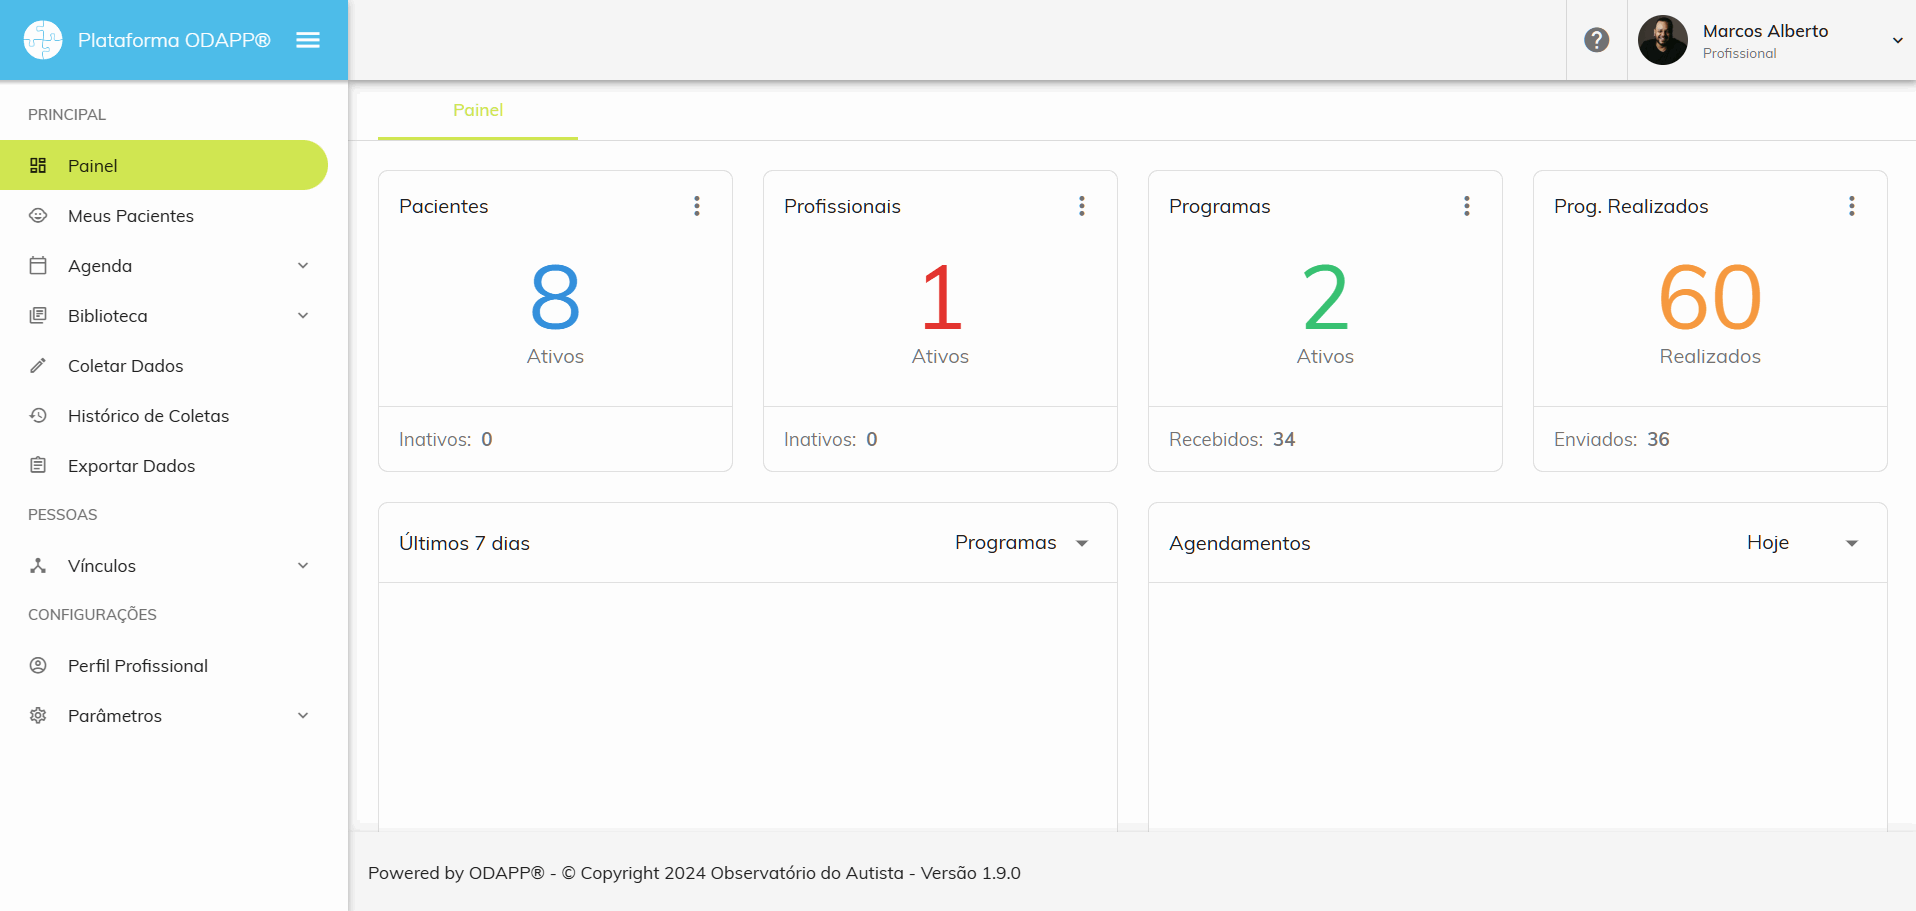
Task: Open Pacientes card three-dot menu
Action: 697,206
